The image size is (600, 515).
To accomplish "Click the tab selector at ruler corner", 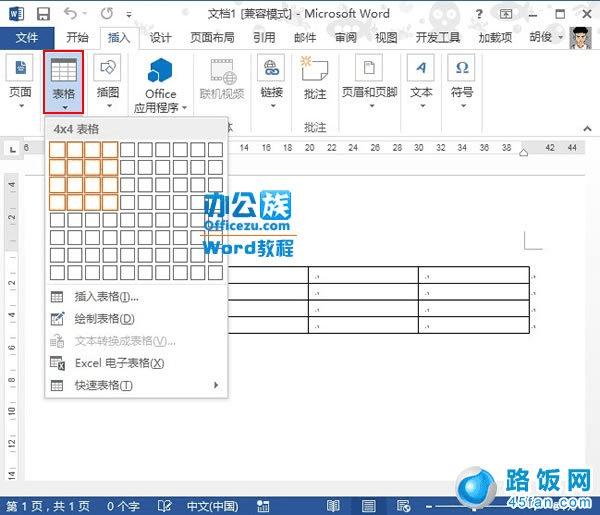I will [x=13, y=149].
